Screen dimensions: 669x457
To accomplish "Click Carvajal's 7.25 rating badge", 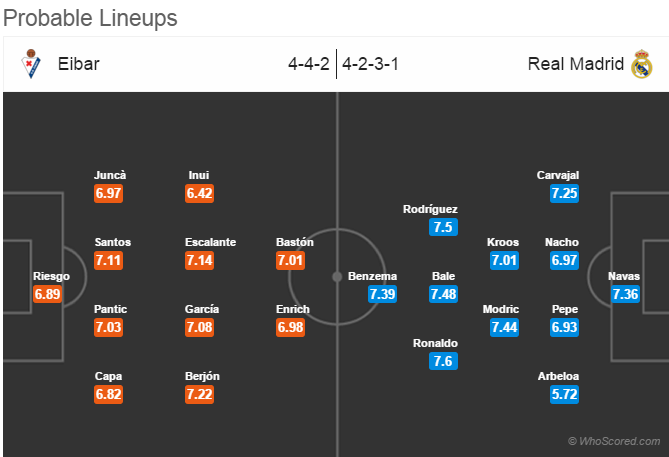I will click(564, 193).
